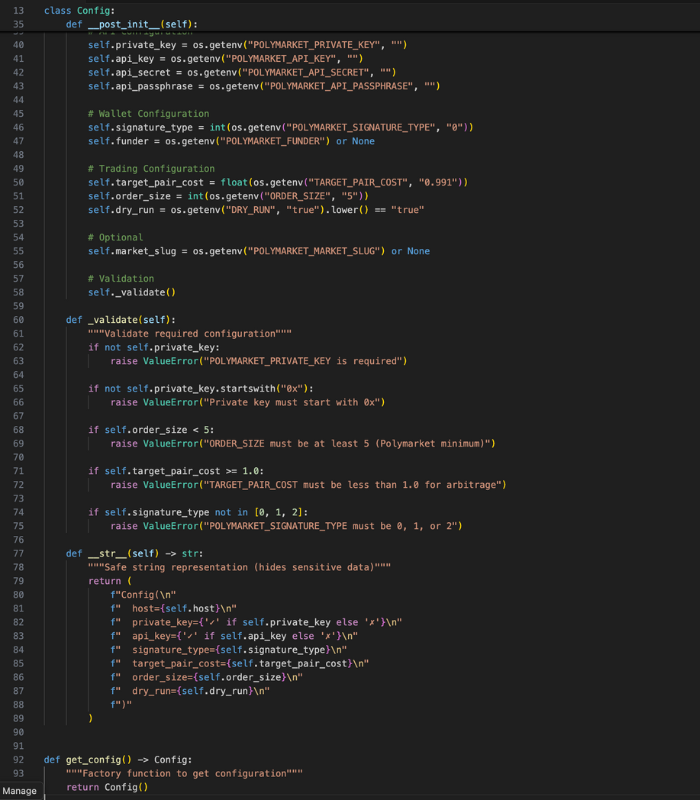
Task: Click the '# Validation' comment
Action: (x=121, y=279)
